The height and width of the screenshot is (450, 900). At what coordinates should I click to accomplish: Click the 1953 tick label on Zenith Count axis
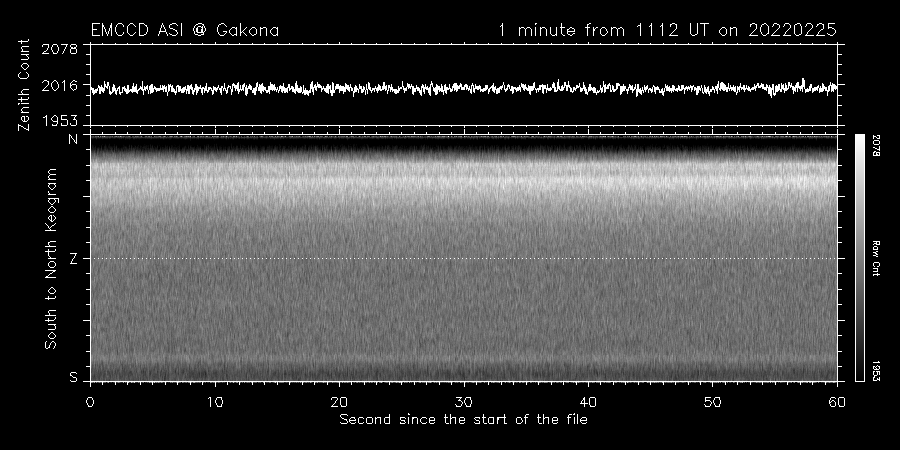[x=60, y=121]
